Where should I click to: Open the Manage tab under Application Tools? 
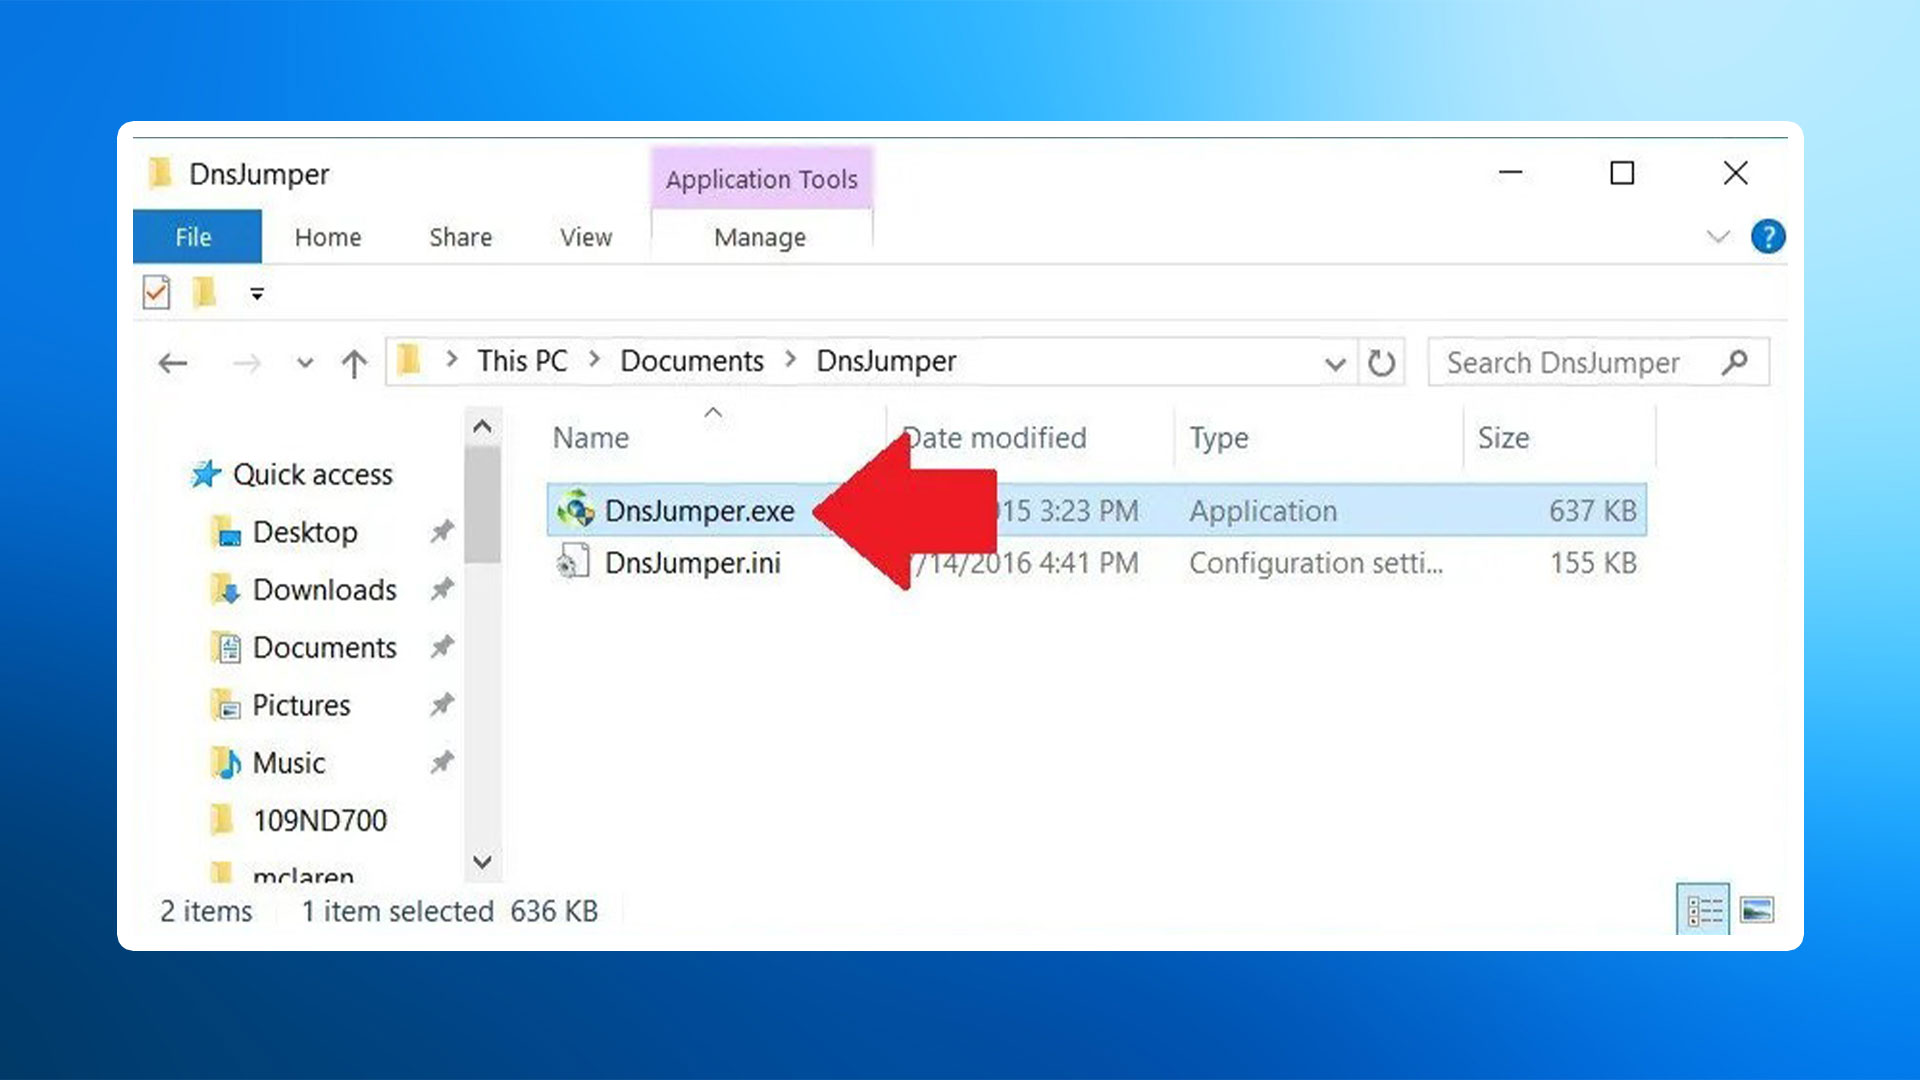coord(760,236)
